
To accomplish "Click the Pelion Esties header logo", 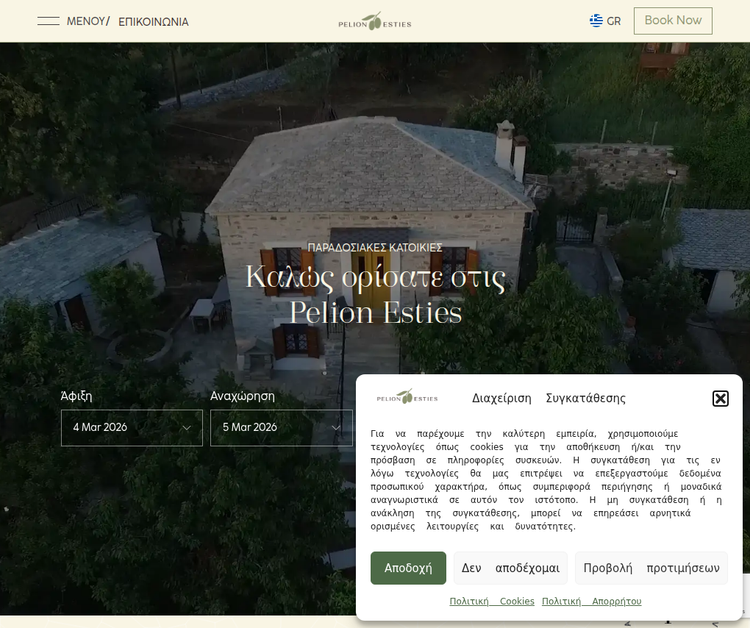I will pos(374,21).
